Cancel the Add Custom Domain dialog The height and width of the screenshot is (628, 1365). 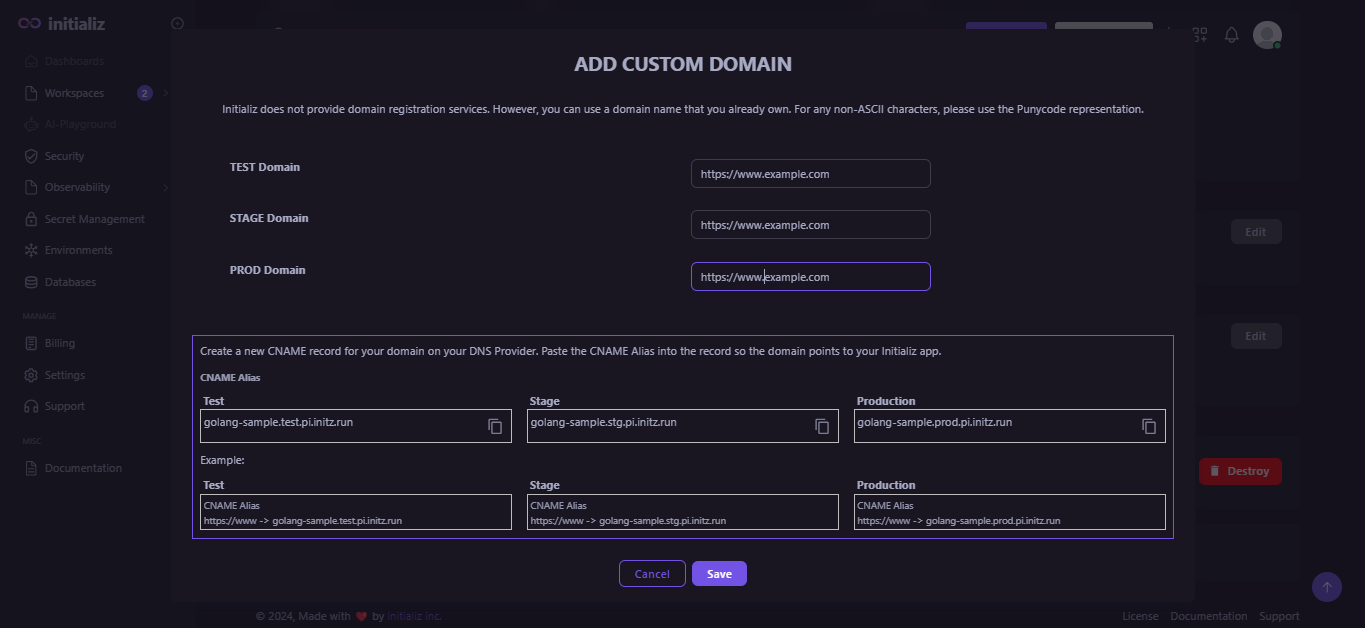[652, 574]
